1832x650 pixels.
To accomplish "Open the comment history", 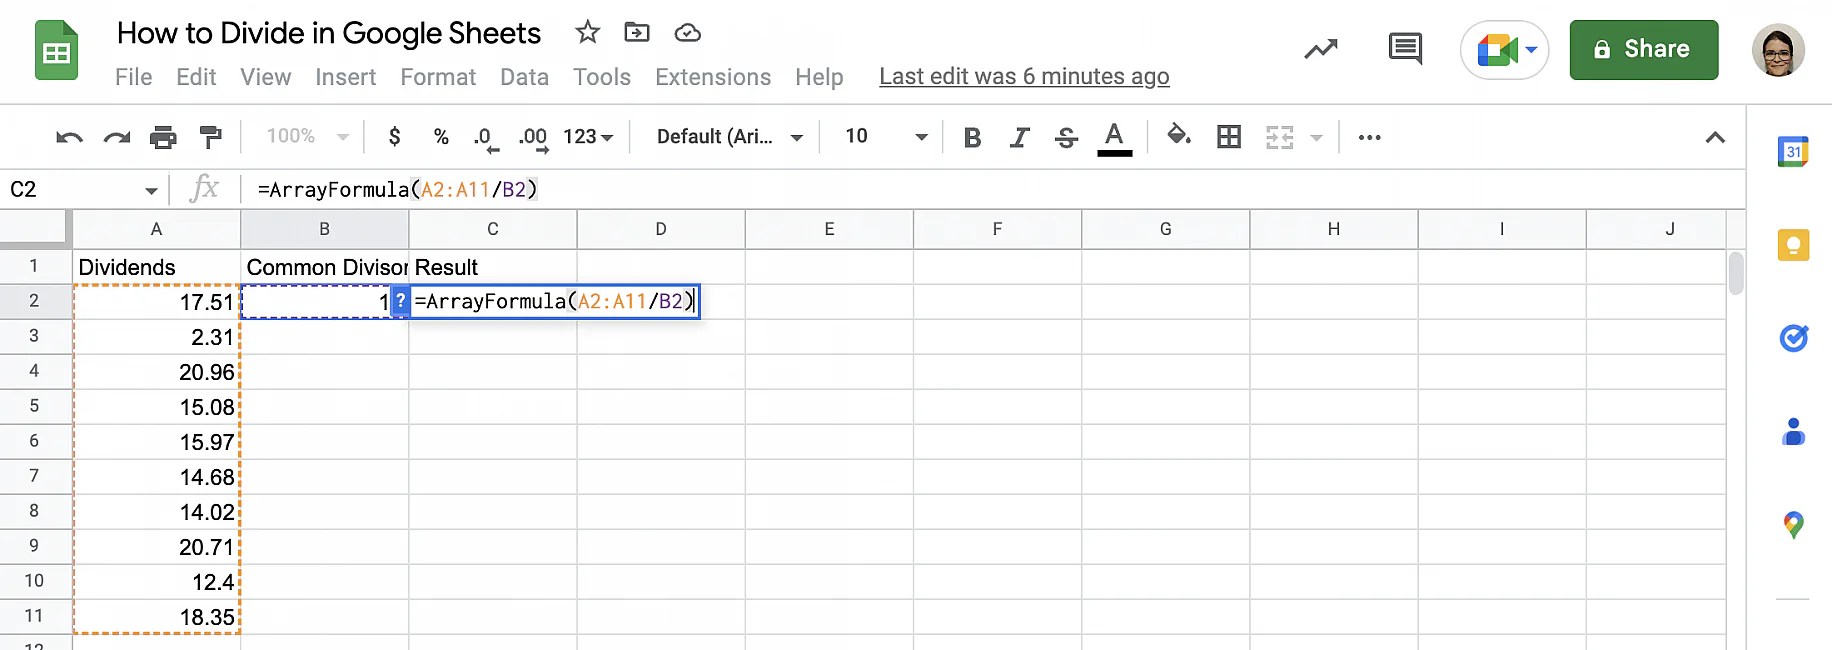I will [1405, 48].
